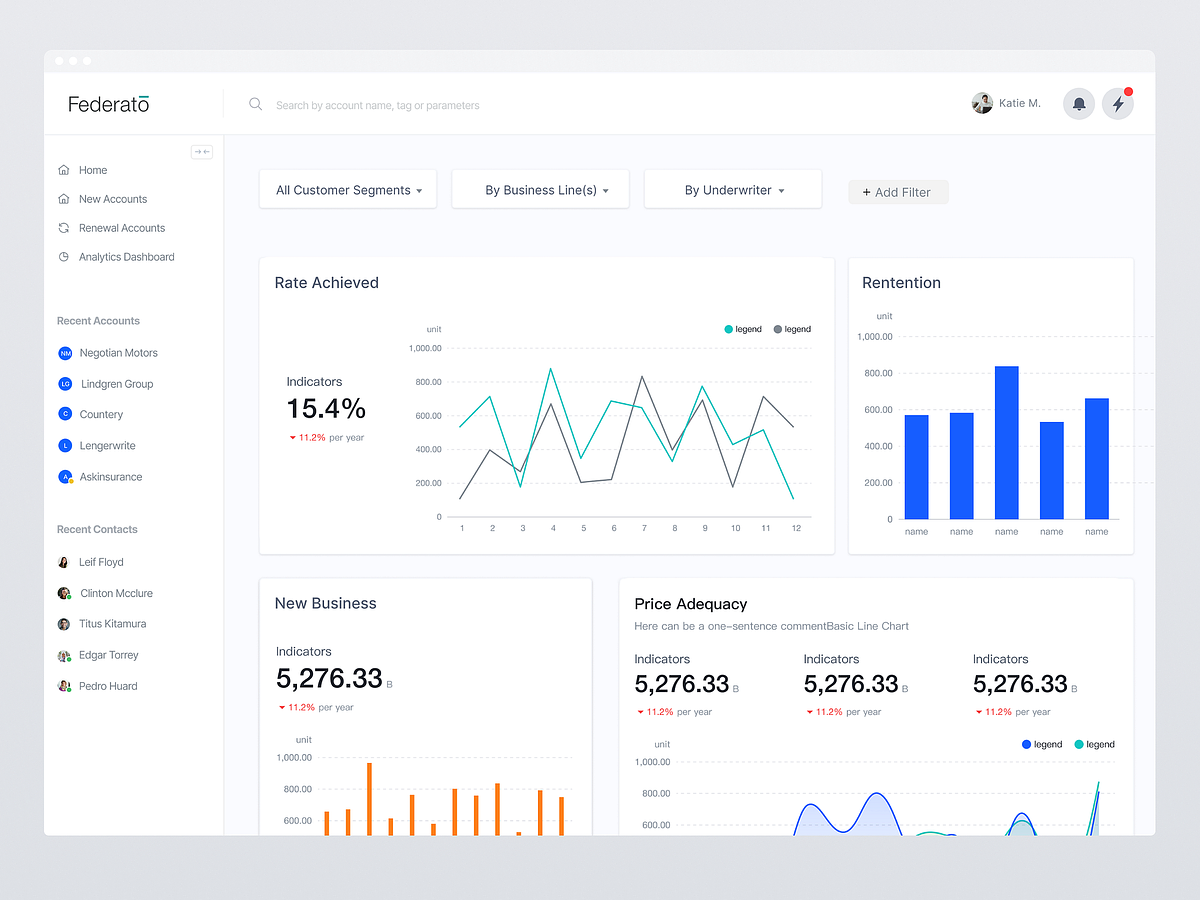Click the Renewal Accounts refresh icon
This screenshot has width=1200, height=900.
pos(64,228)
